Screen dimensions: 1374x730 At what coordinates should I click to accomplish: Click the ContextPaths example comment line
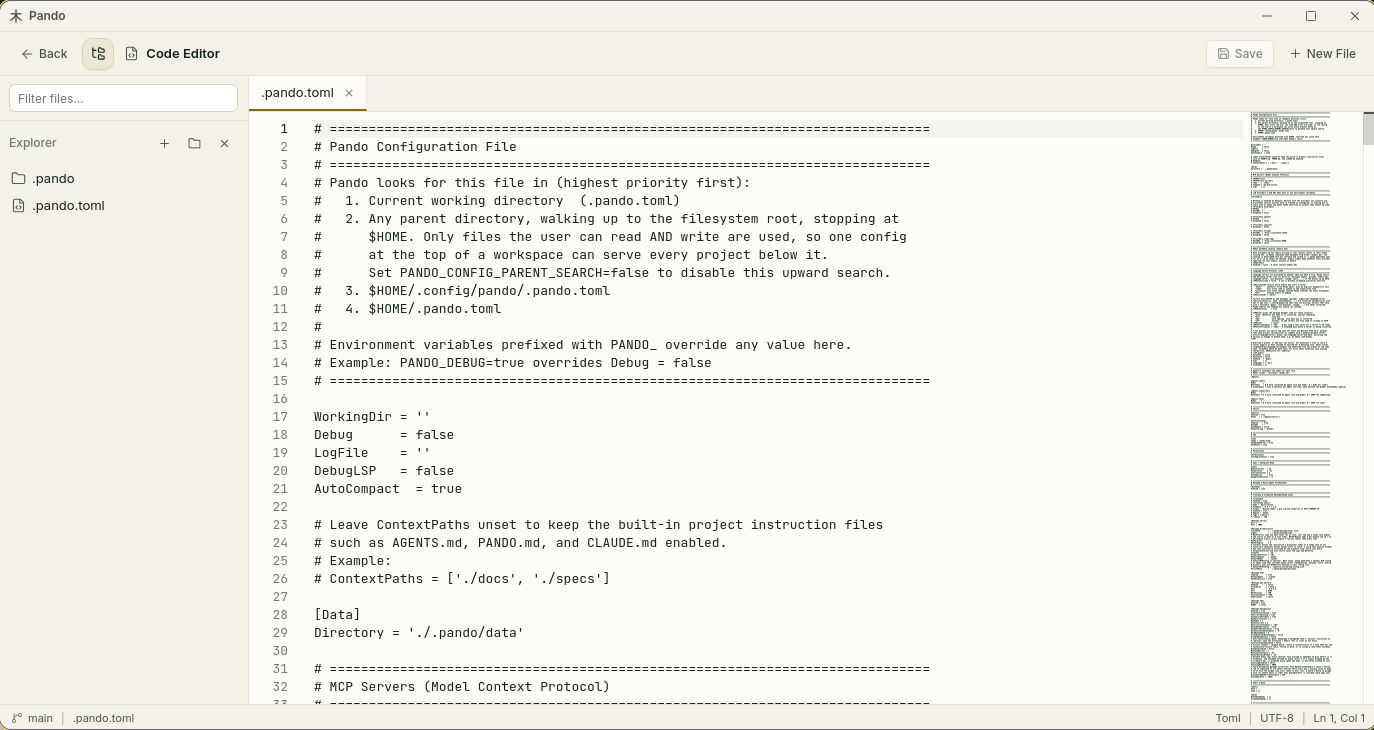(461, 579)
